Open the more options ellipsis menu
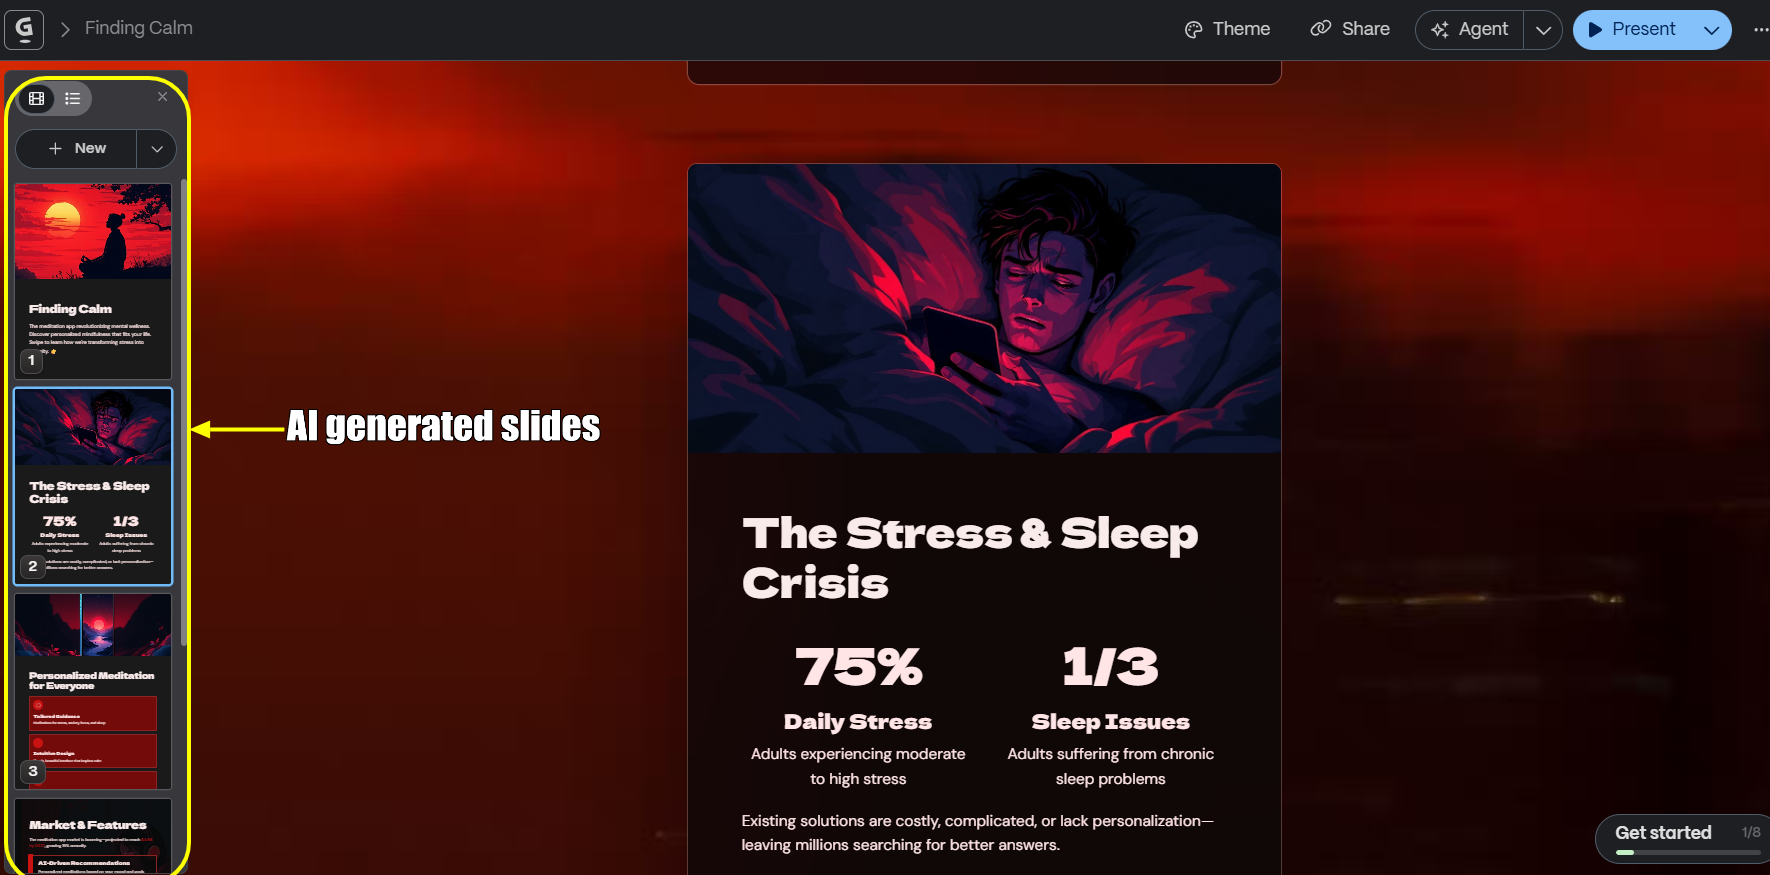 [1760, 29]
